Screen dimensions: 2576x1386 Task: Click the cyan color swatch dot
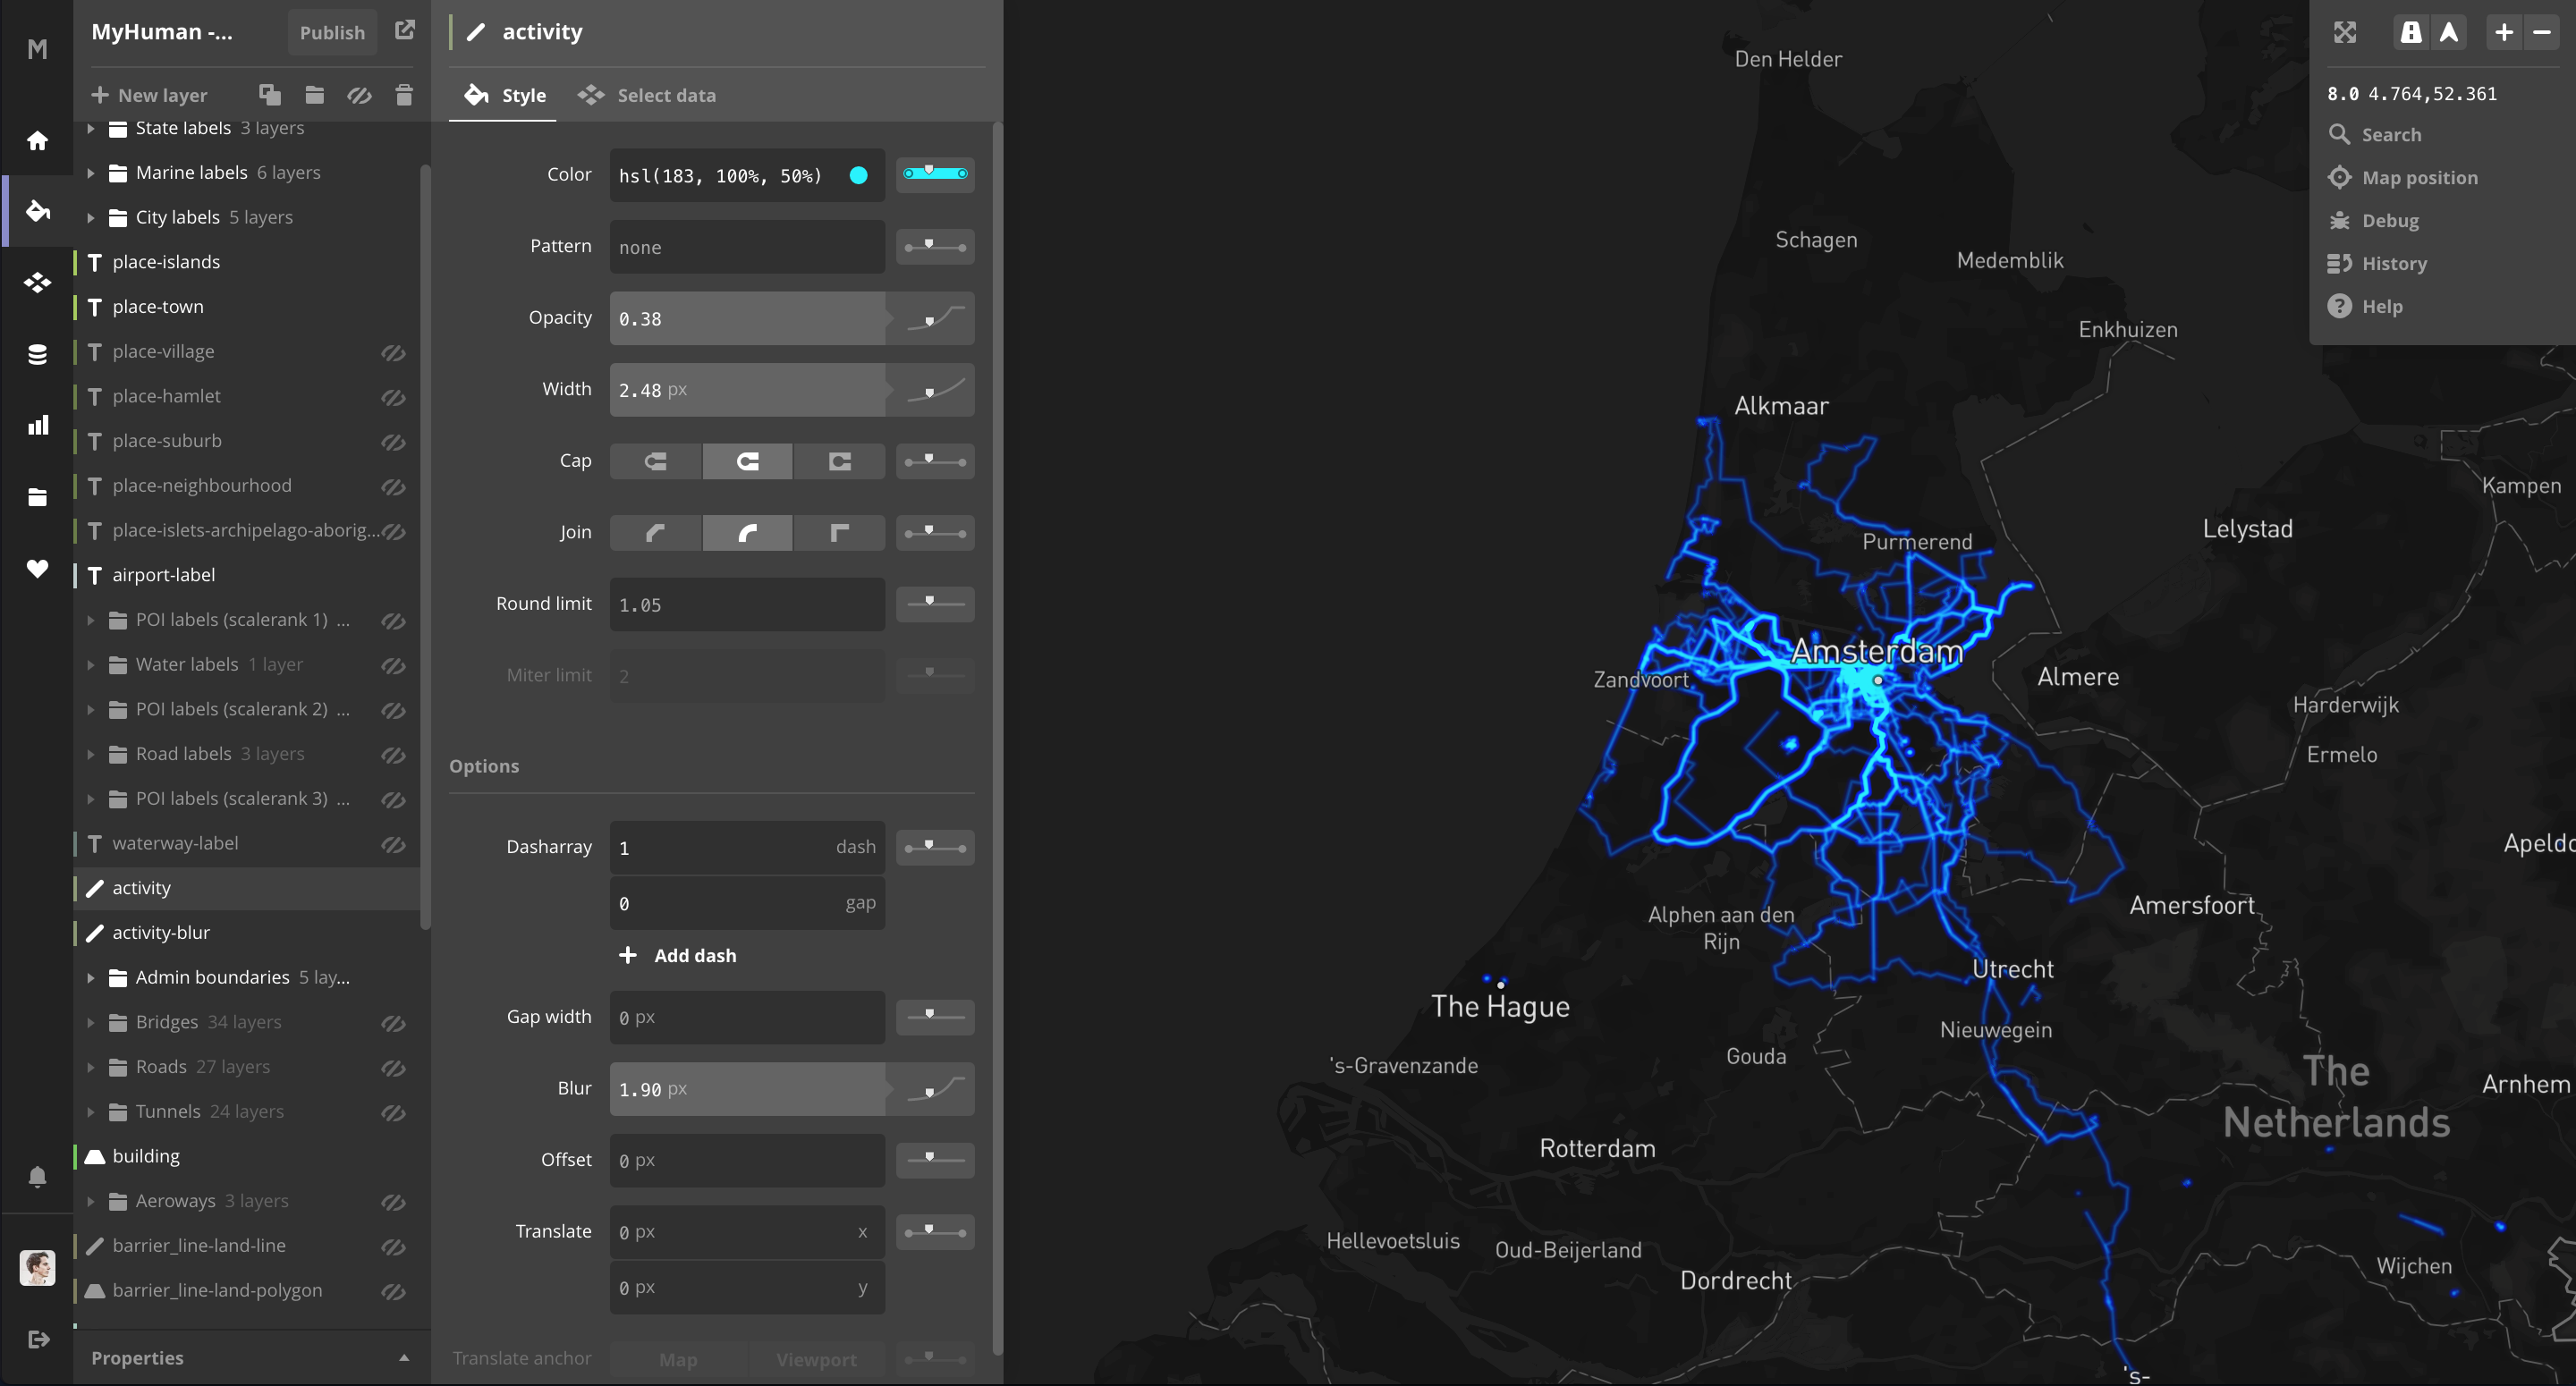858,176
